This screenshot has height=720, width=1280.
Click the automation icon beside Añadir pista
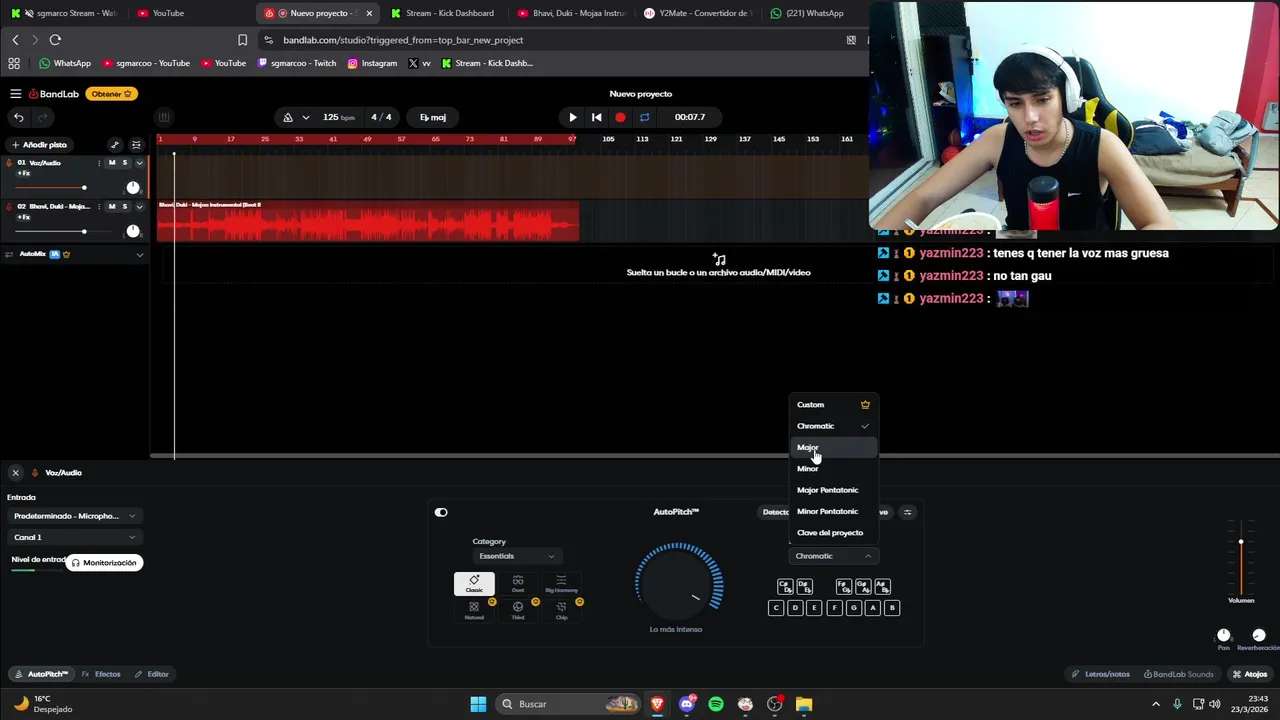[x=114, y=145]
